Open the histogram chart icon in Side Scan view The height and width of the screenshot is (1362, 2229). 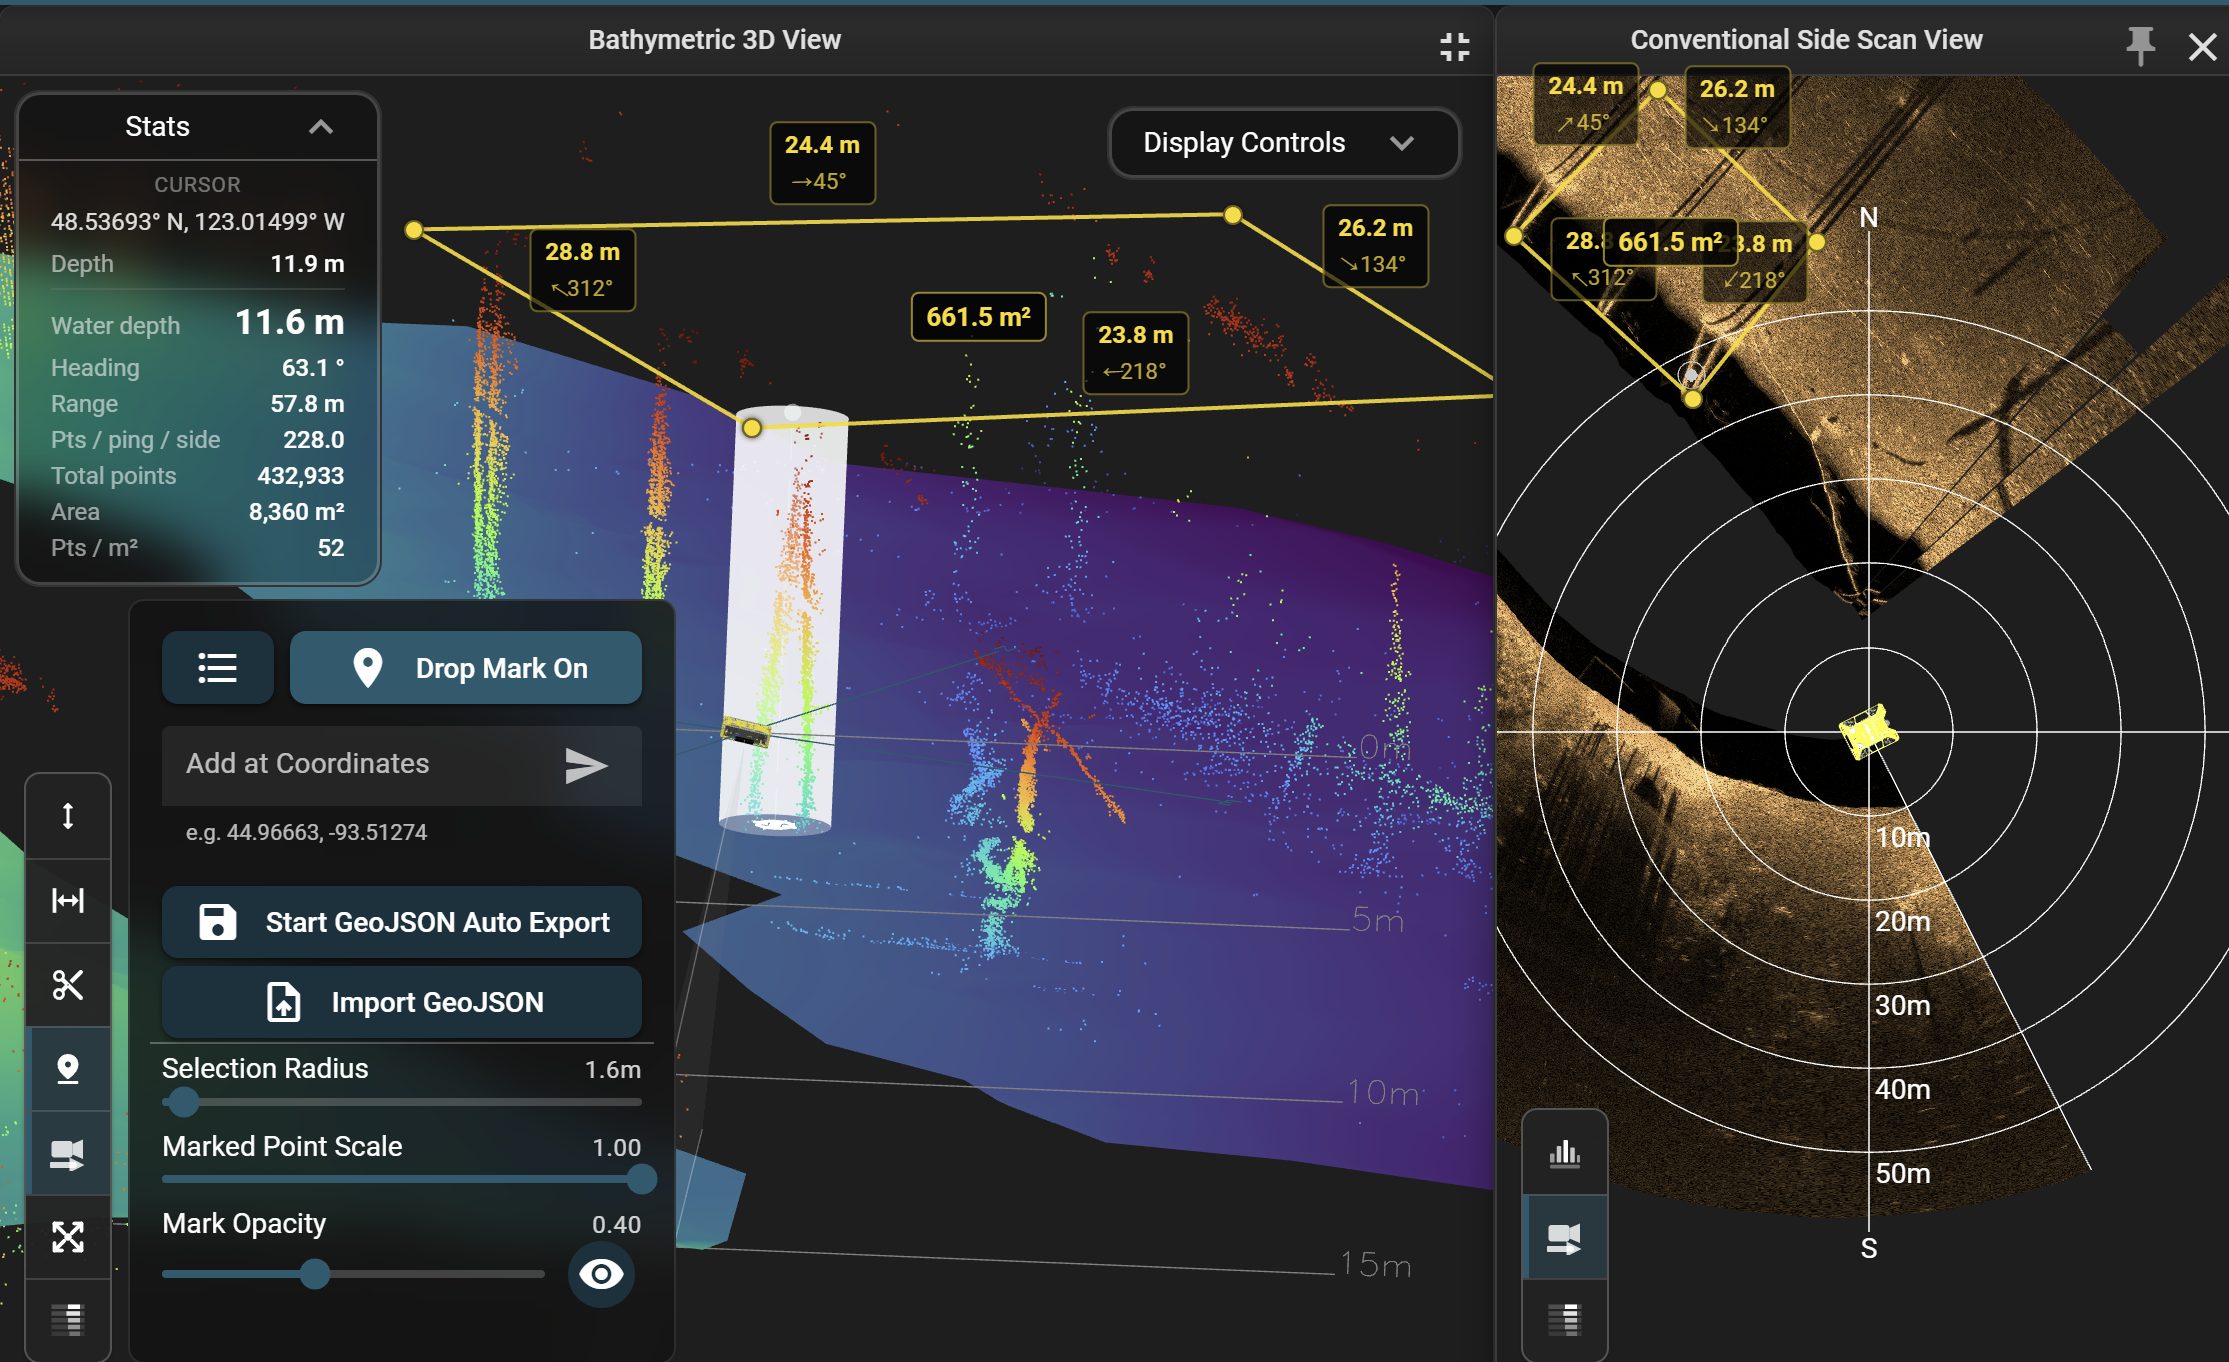1565,1154
